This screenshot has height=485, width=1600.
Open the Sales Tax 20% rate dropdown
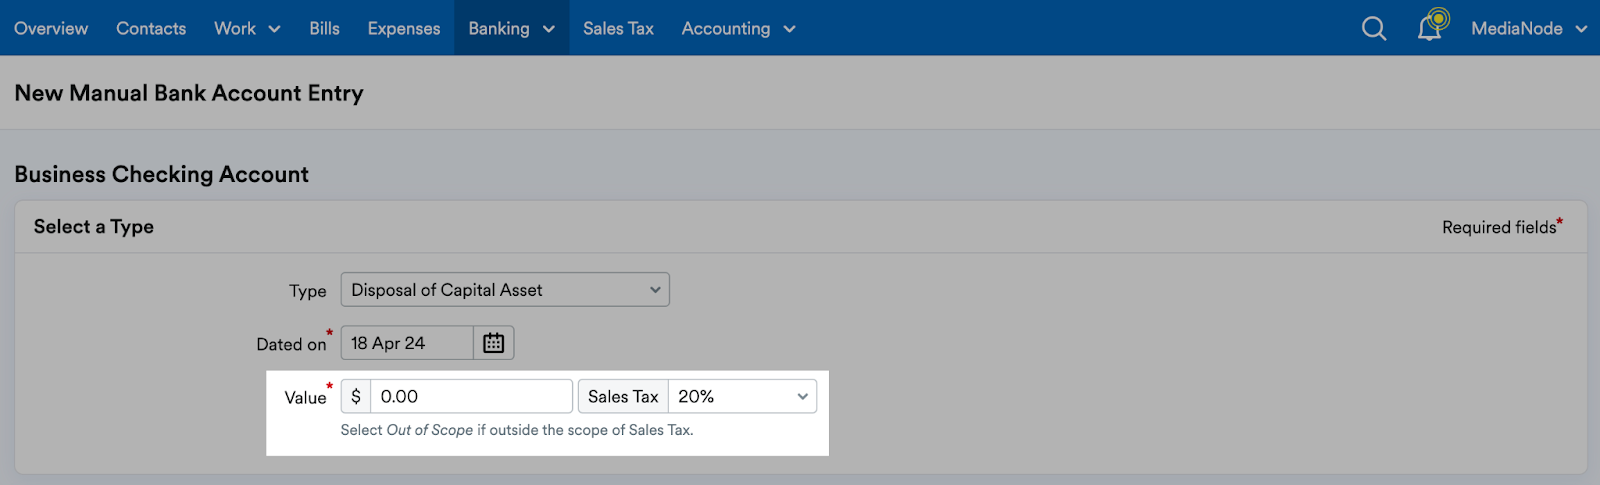coord(742,396)
